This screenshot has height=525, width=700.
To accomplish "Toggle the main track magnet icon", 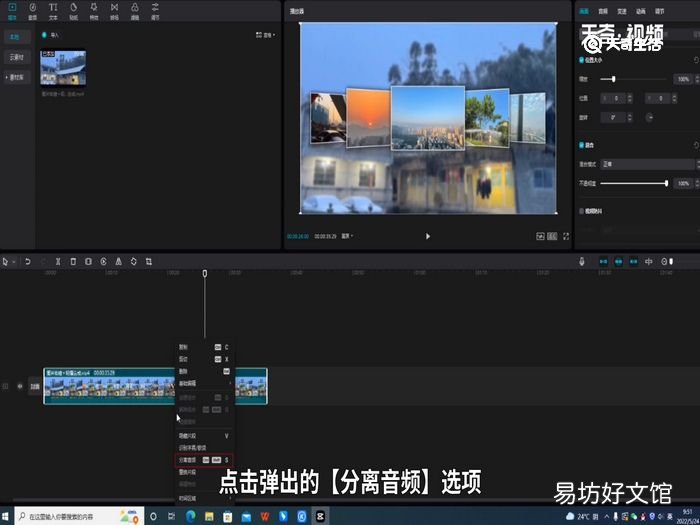I will tap(604, 262).
